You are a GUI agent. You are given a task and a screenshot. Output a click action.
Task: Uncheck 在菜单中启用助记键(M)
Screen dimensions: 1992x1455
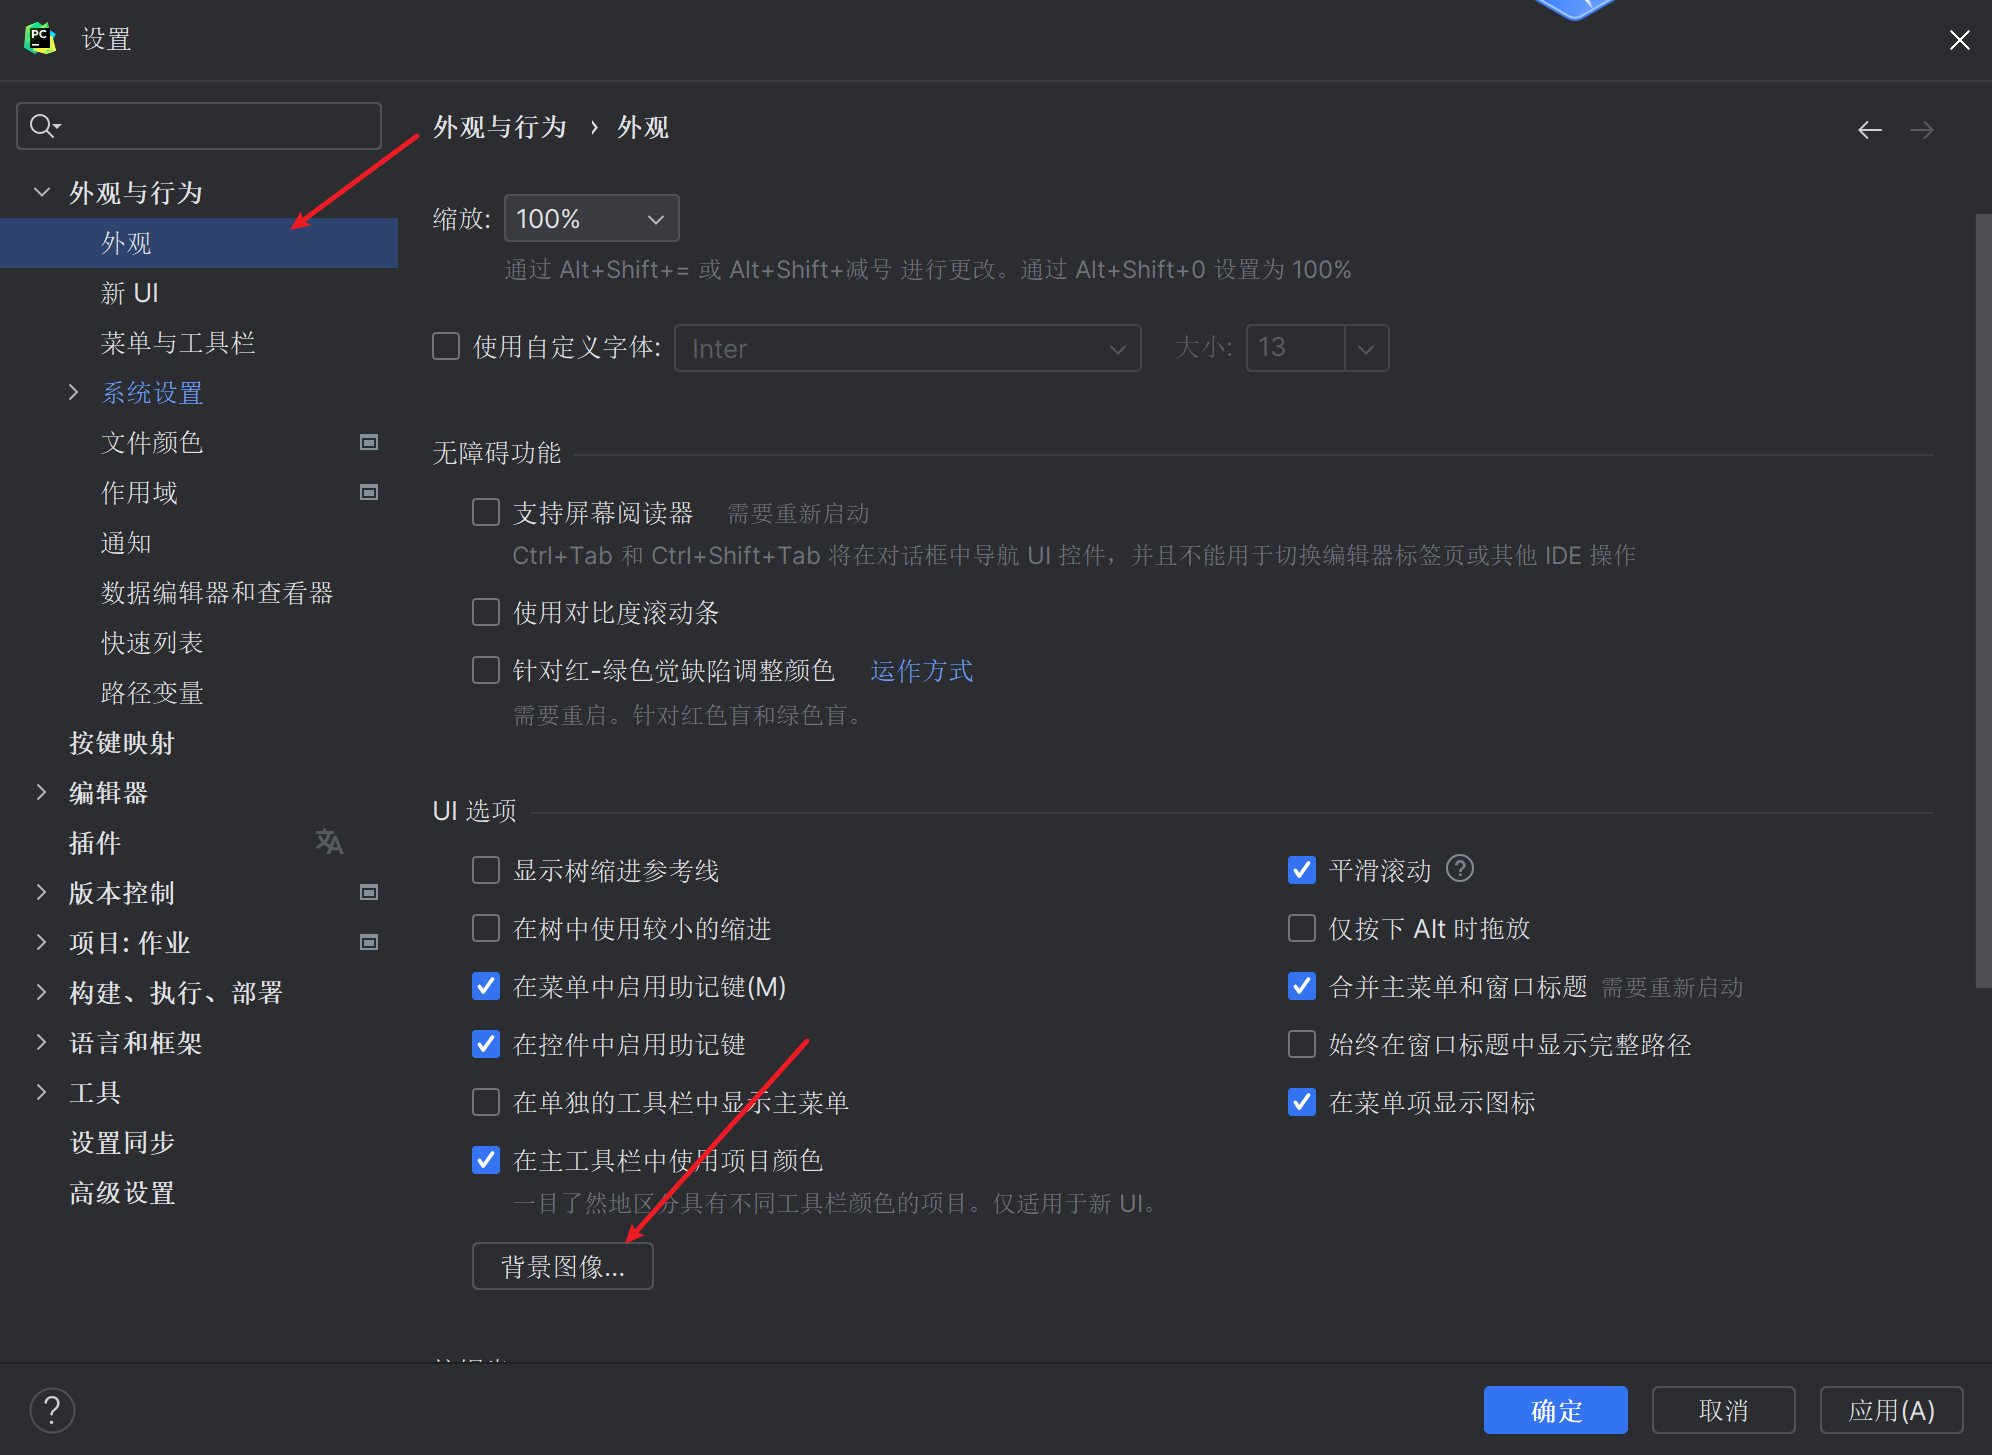click(486, 986)
